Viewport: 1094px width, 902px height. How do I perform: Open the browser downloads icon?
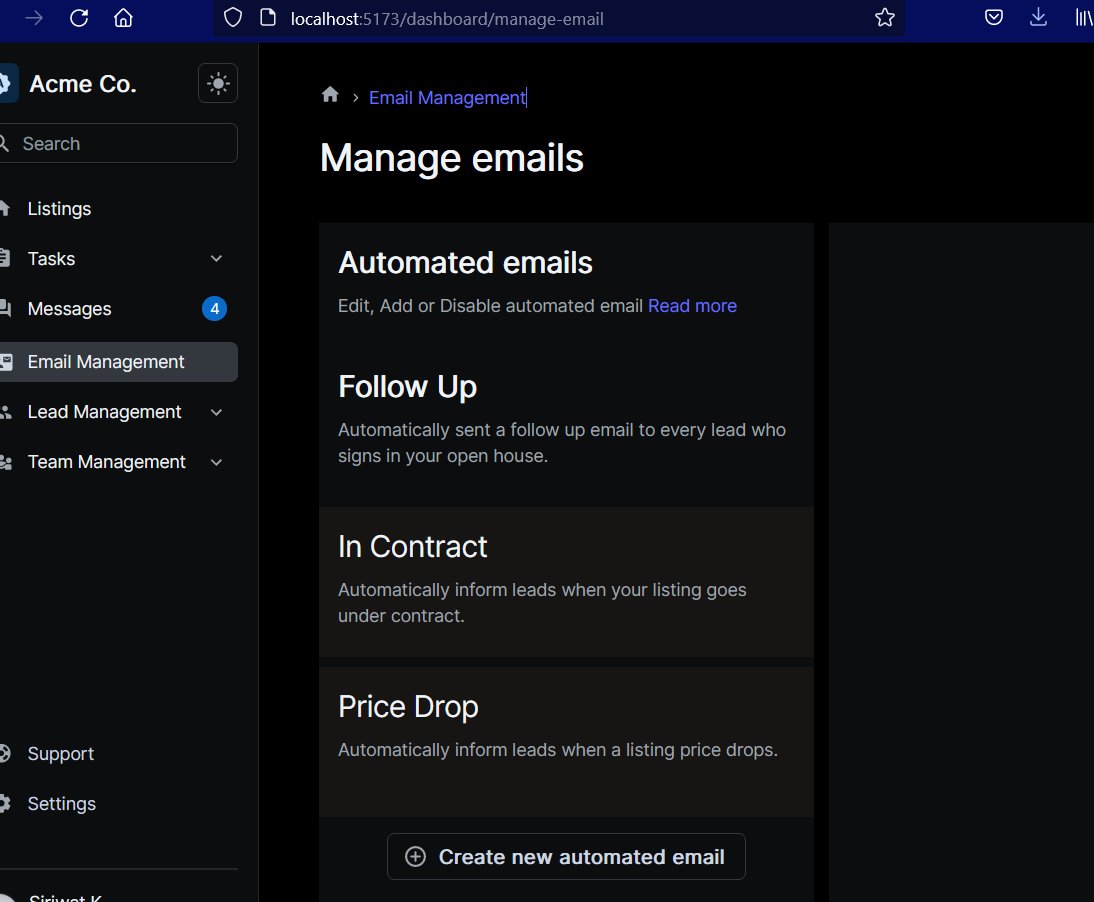coord(1038,18)
